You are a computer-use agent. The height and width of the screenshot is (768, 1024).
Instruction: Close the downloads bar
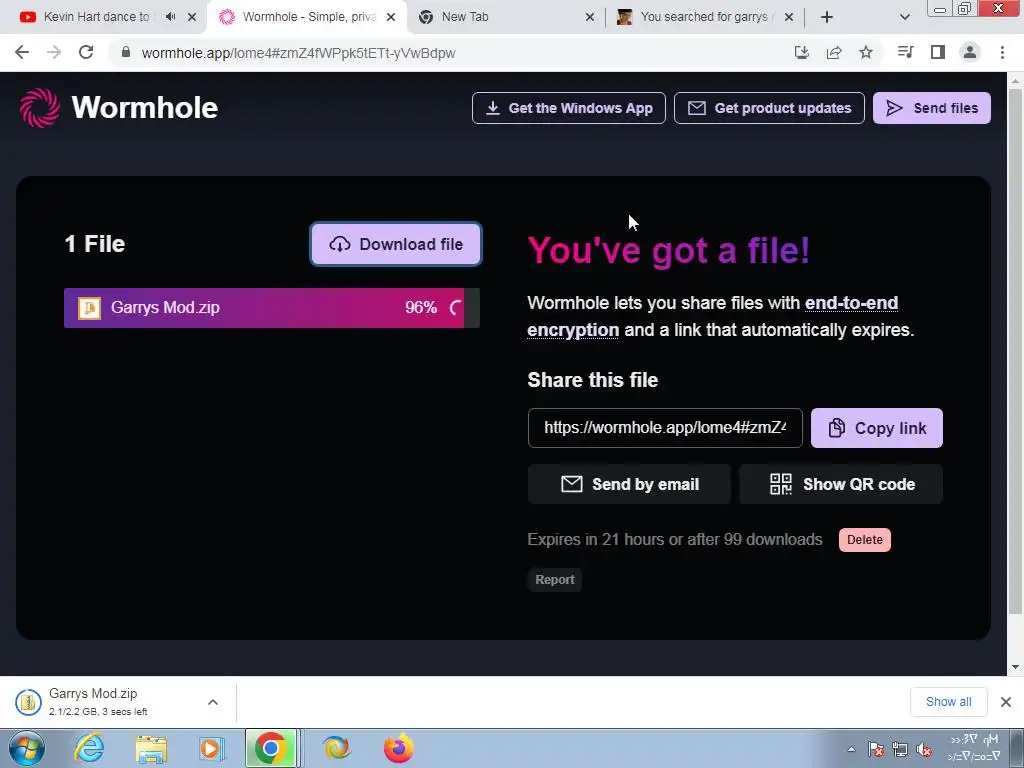(1006, 702)
